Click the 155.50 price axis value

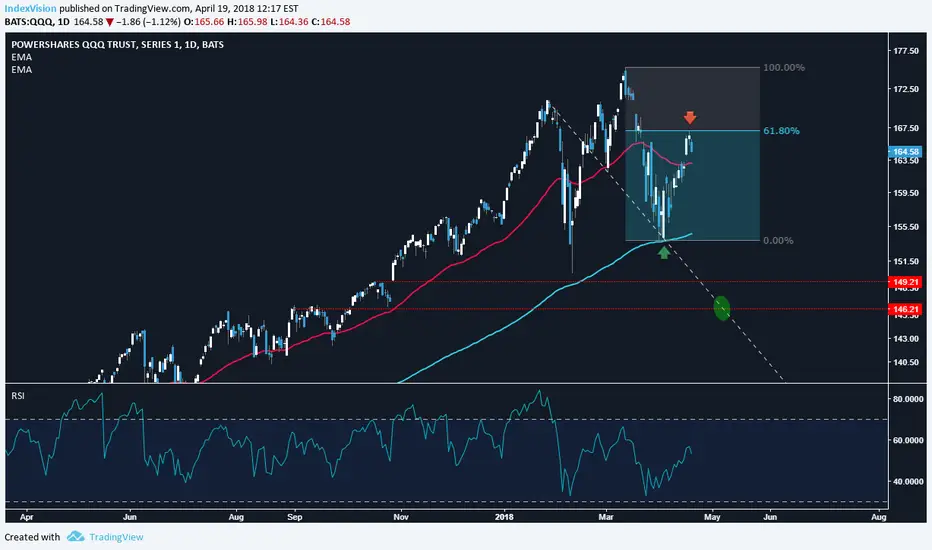click(906, 227)
